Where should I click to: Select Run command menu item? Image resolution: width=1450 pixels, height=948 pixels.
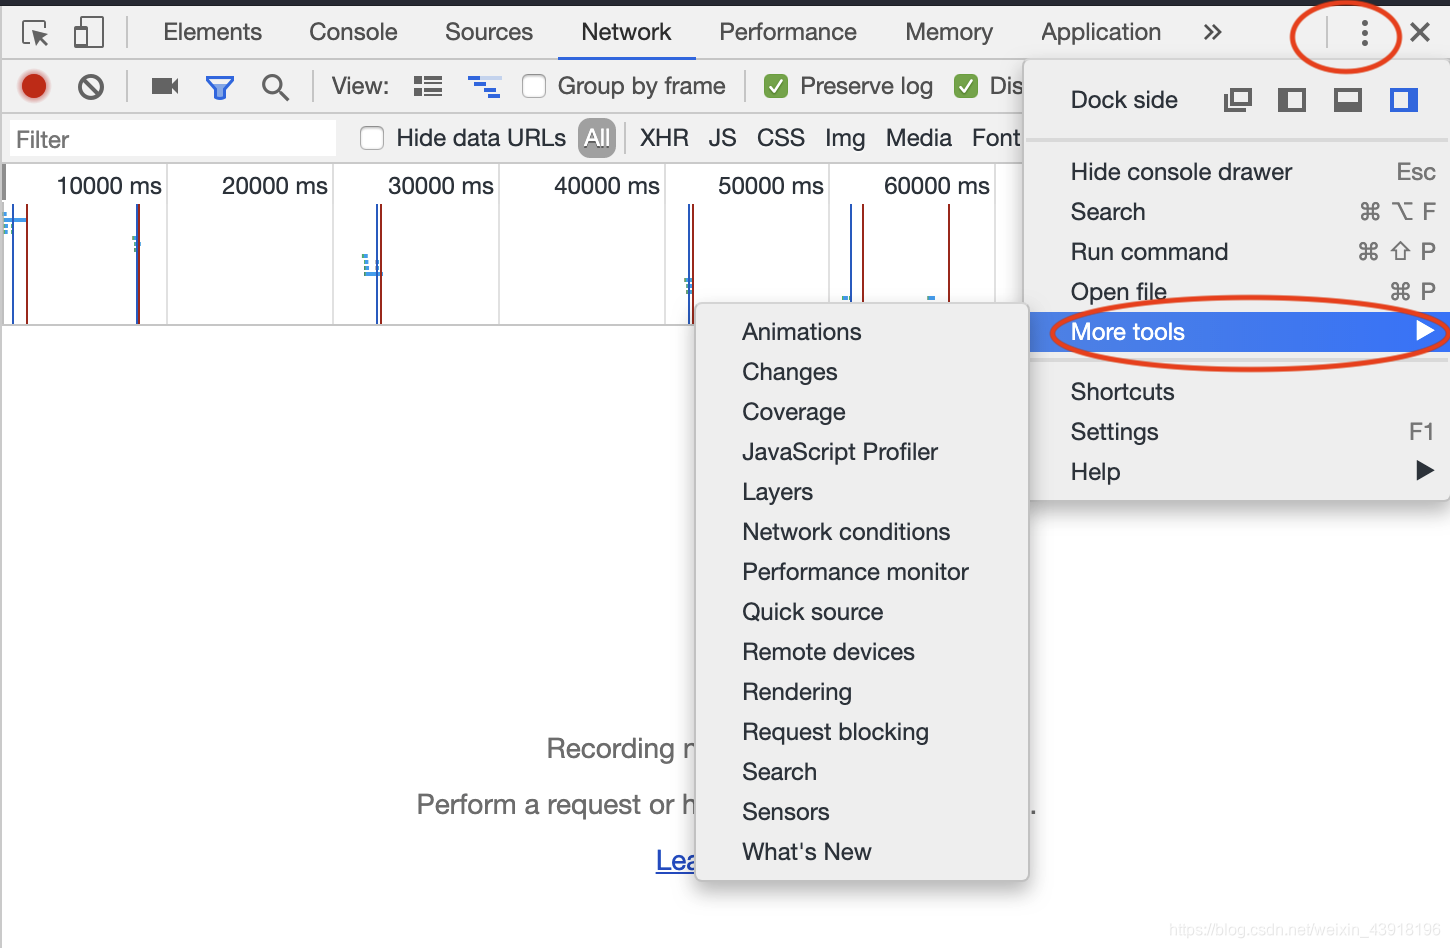(1239, 252)
